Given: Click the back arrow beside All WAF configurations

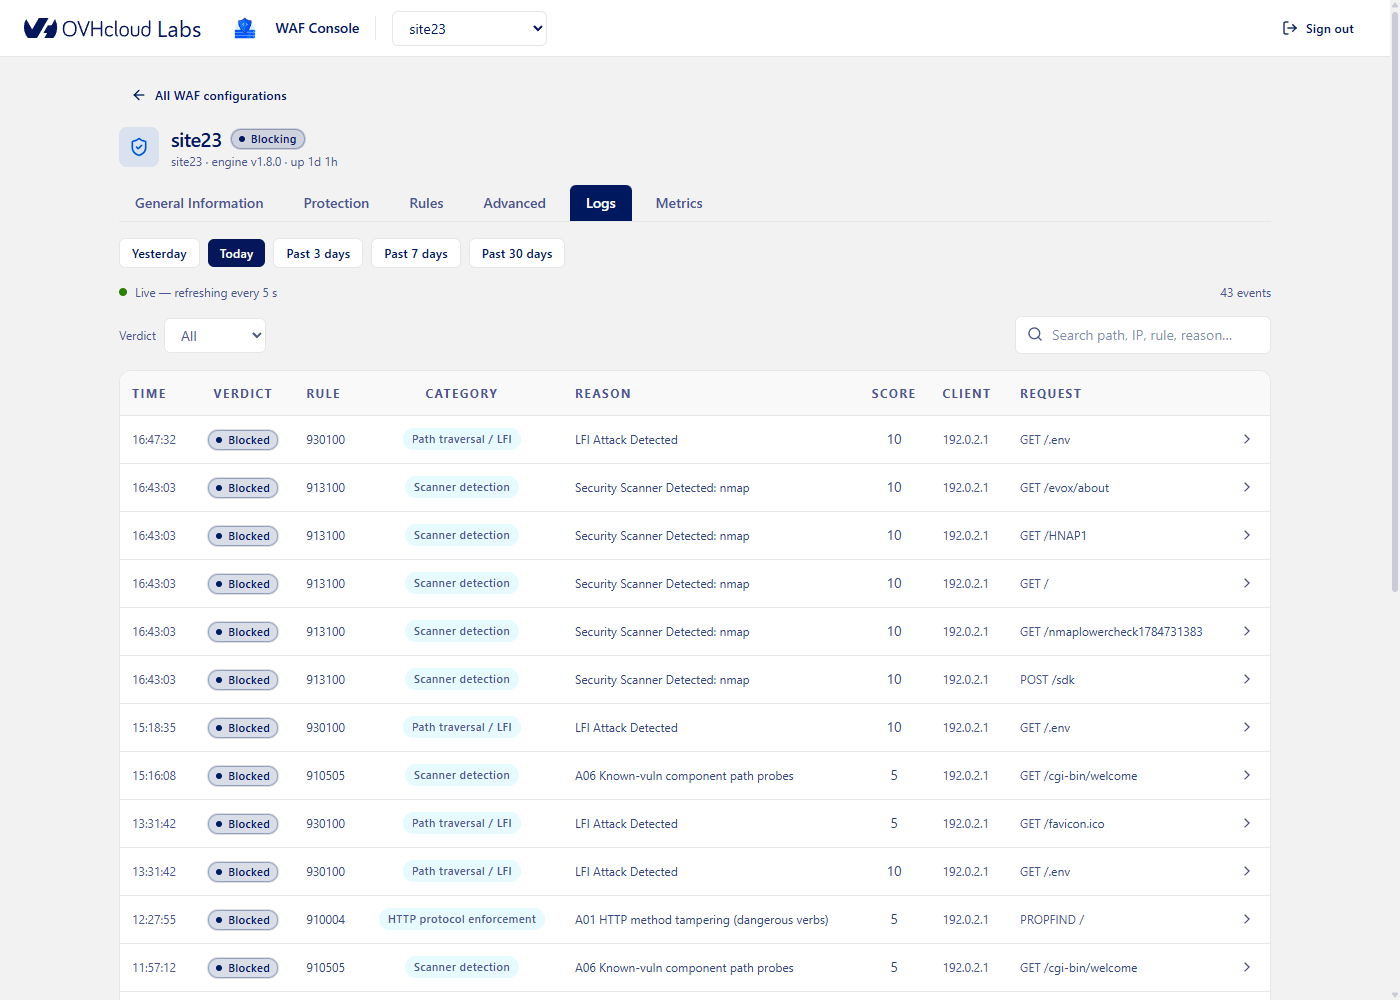Looking at the screenshot, I should [x=139, y=95].
